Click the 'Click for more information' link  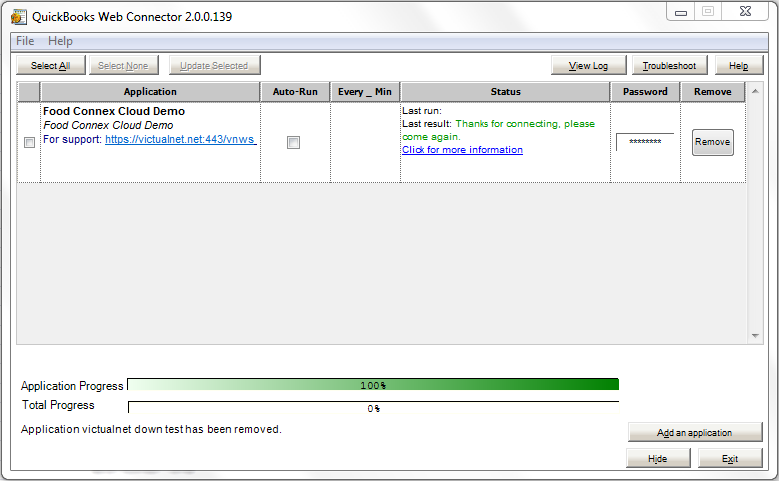462,150
